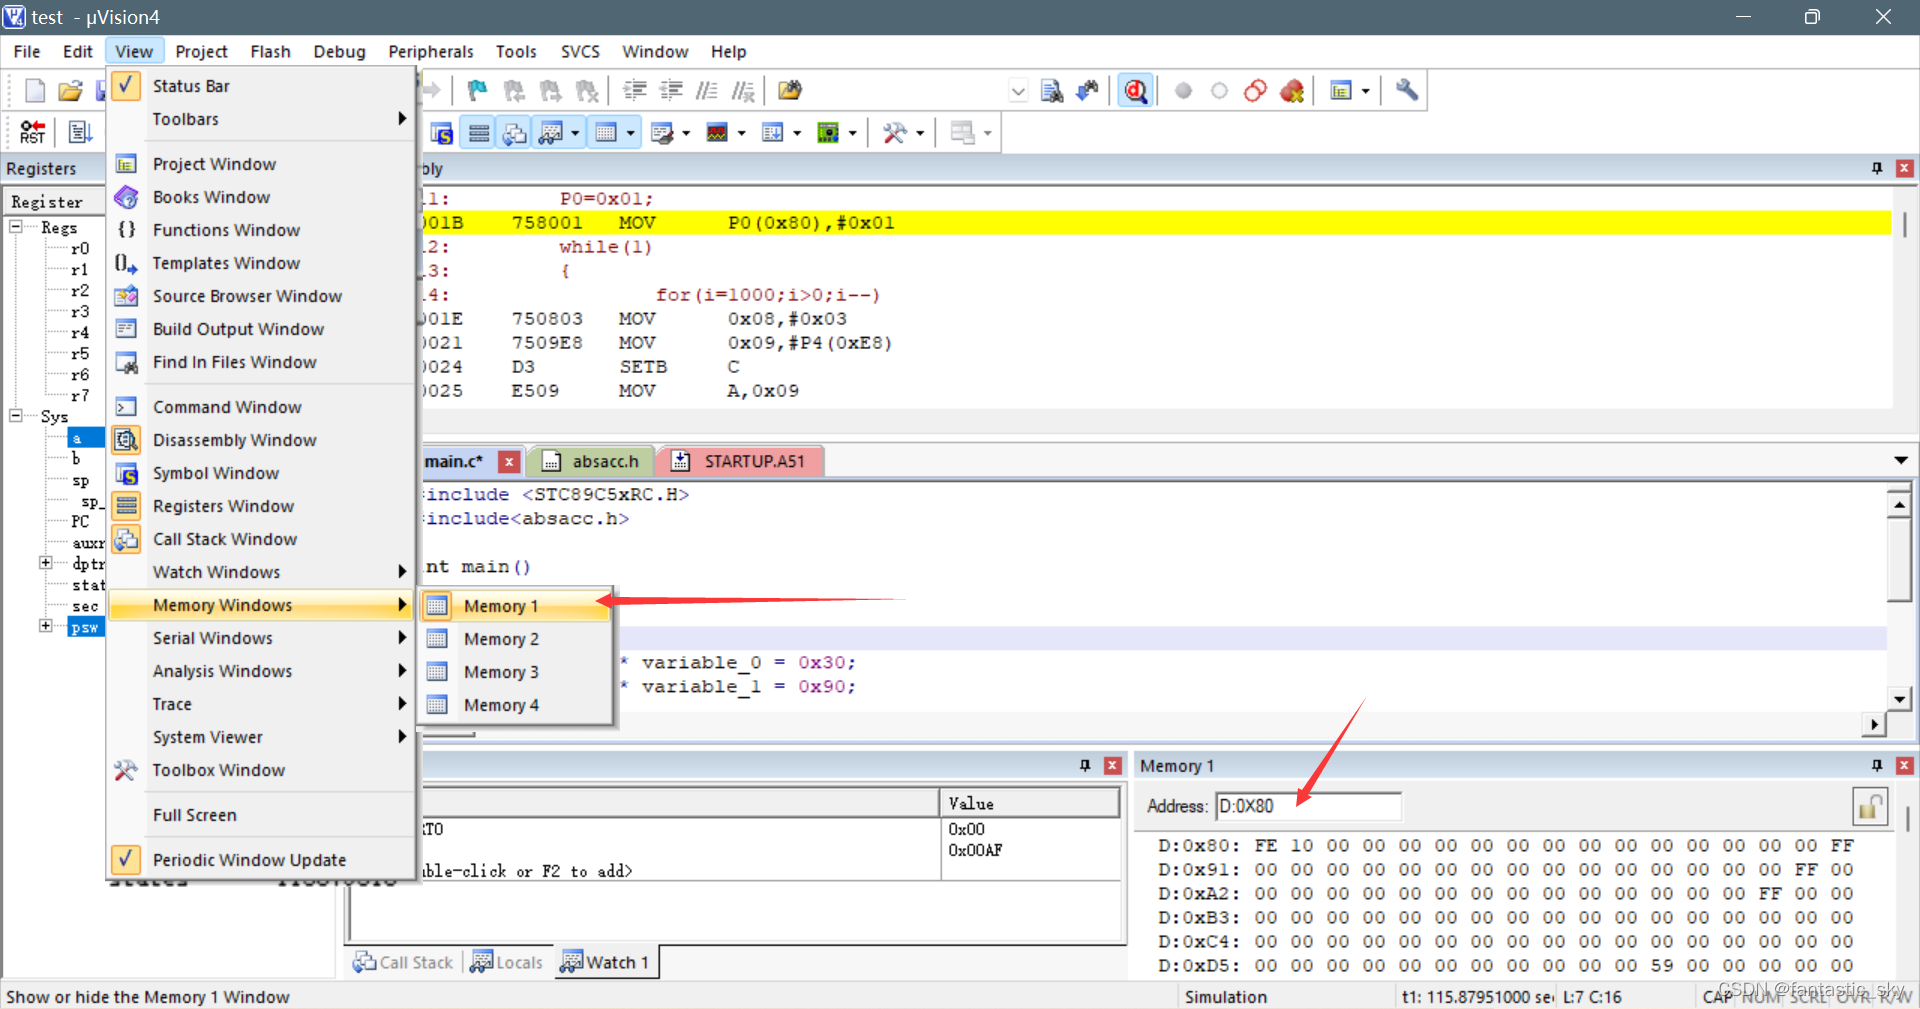The width and height of the screenshot is (1920, 1009).
Task: Expand the Trace submenu
Action: pos(261,704)
